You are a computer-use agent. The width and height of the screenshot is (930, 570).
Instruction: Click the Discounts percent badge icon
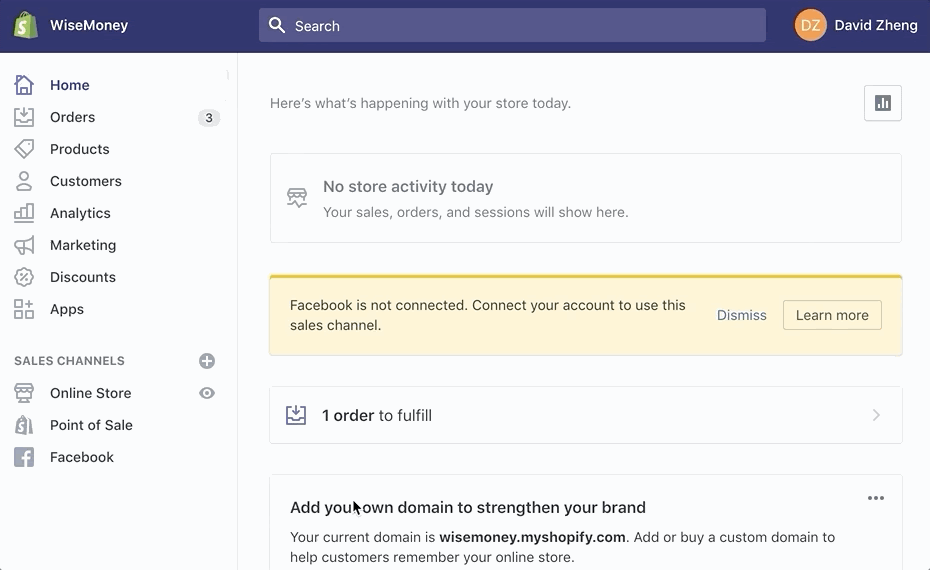[24, 277]
